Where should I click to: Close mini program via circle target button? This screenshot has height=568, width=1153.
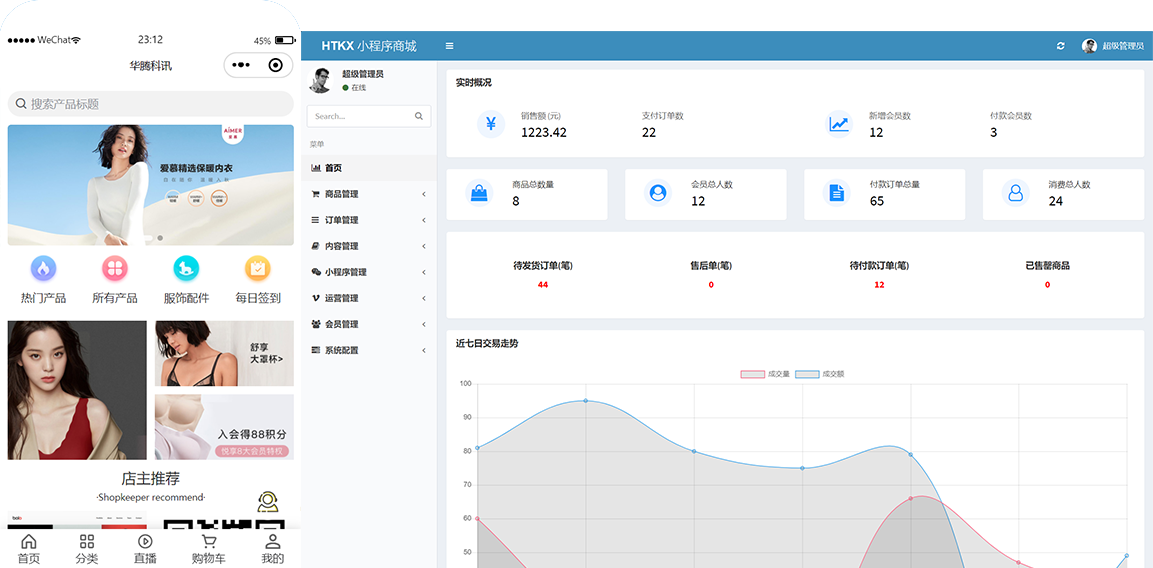point(275,65)
